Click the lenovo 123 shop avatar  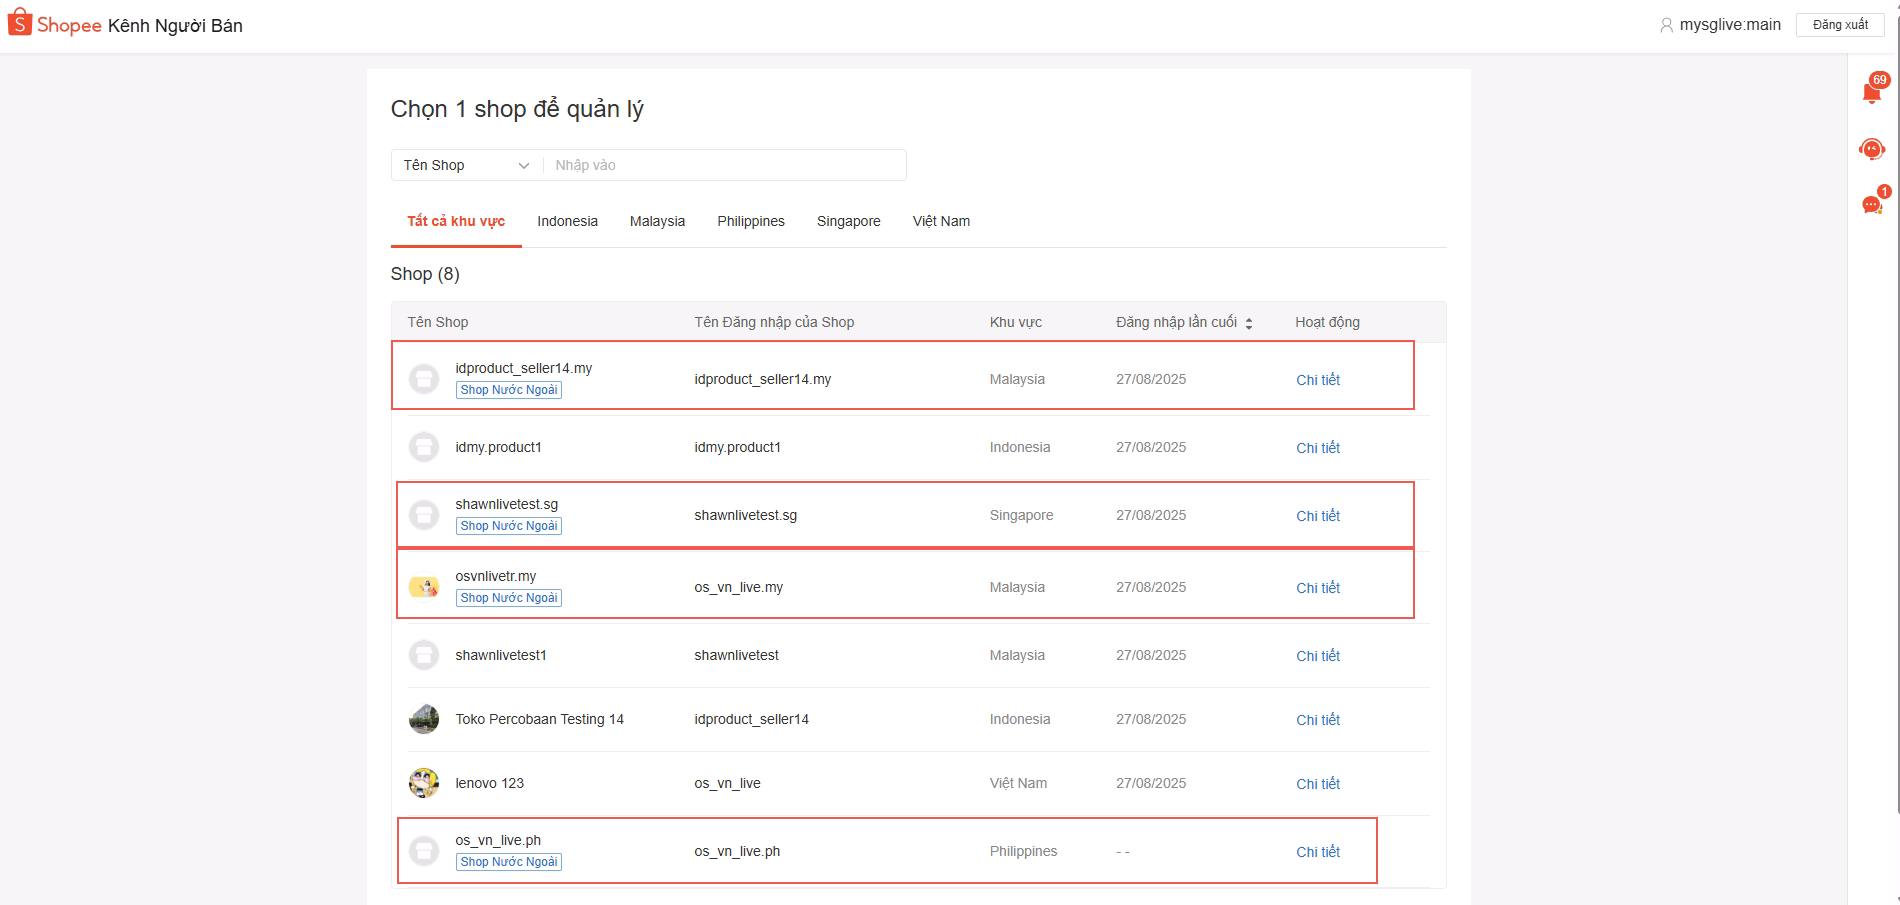(424, 783)
